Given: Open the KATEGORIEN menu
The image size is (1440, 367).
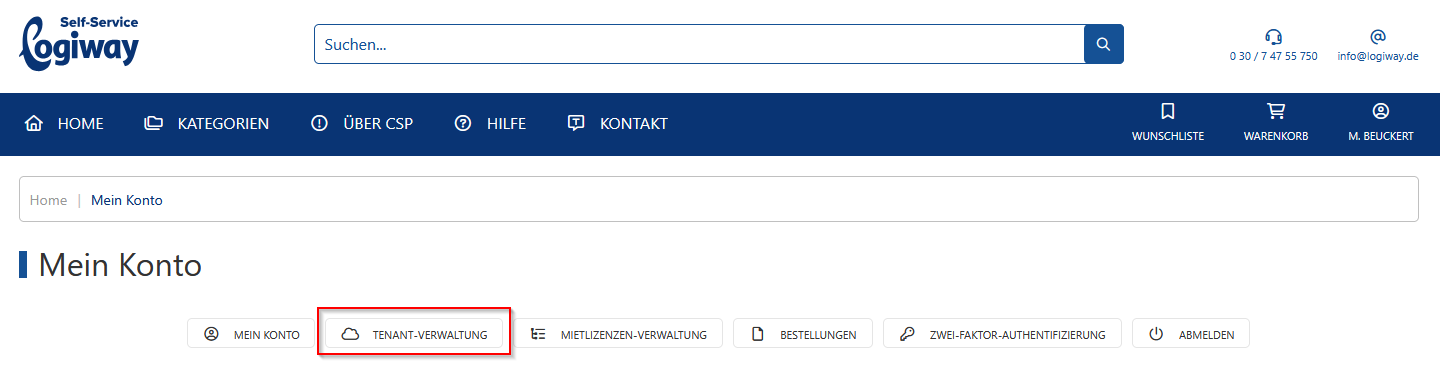Looking at the screenshot, I should (x=223, y=124).
